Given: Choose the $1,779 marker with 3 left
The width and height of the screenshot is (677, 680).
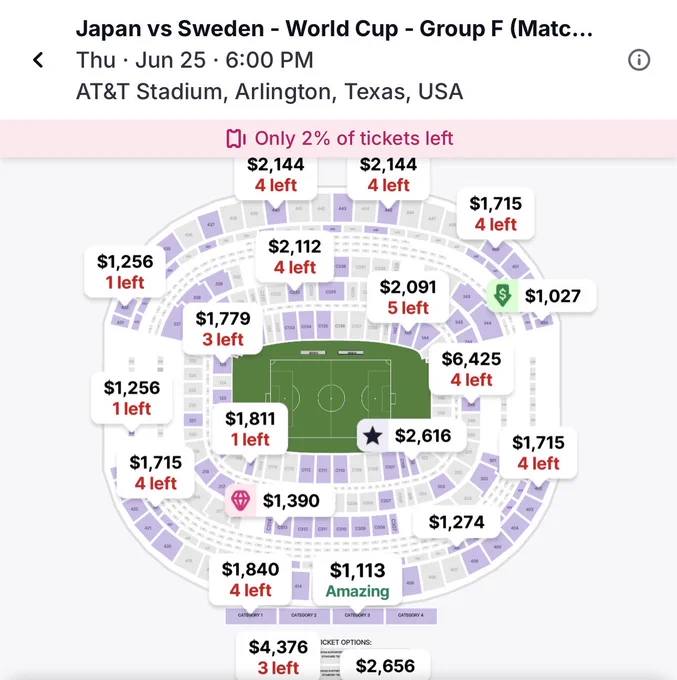Looking at the screenshot, I should coord(223,329).
